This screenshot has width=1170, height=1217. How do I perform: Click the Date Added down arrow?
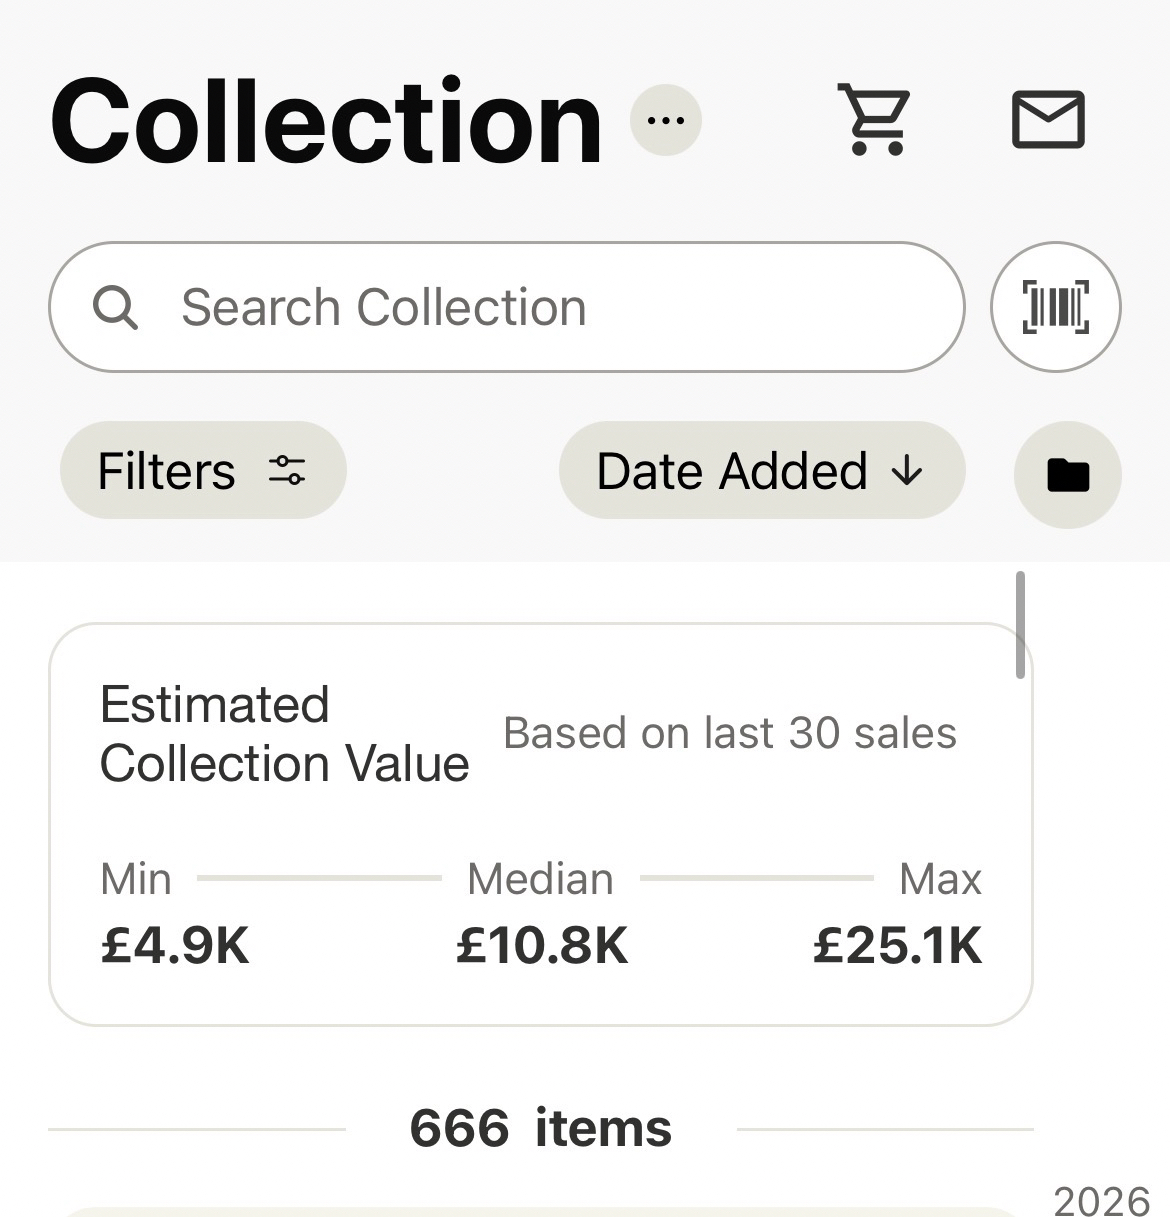click(907, 471)
